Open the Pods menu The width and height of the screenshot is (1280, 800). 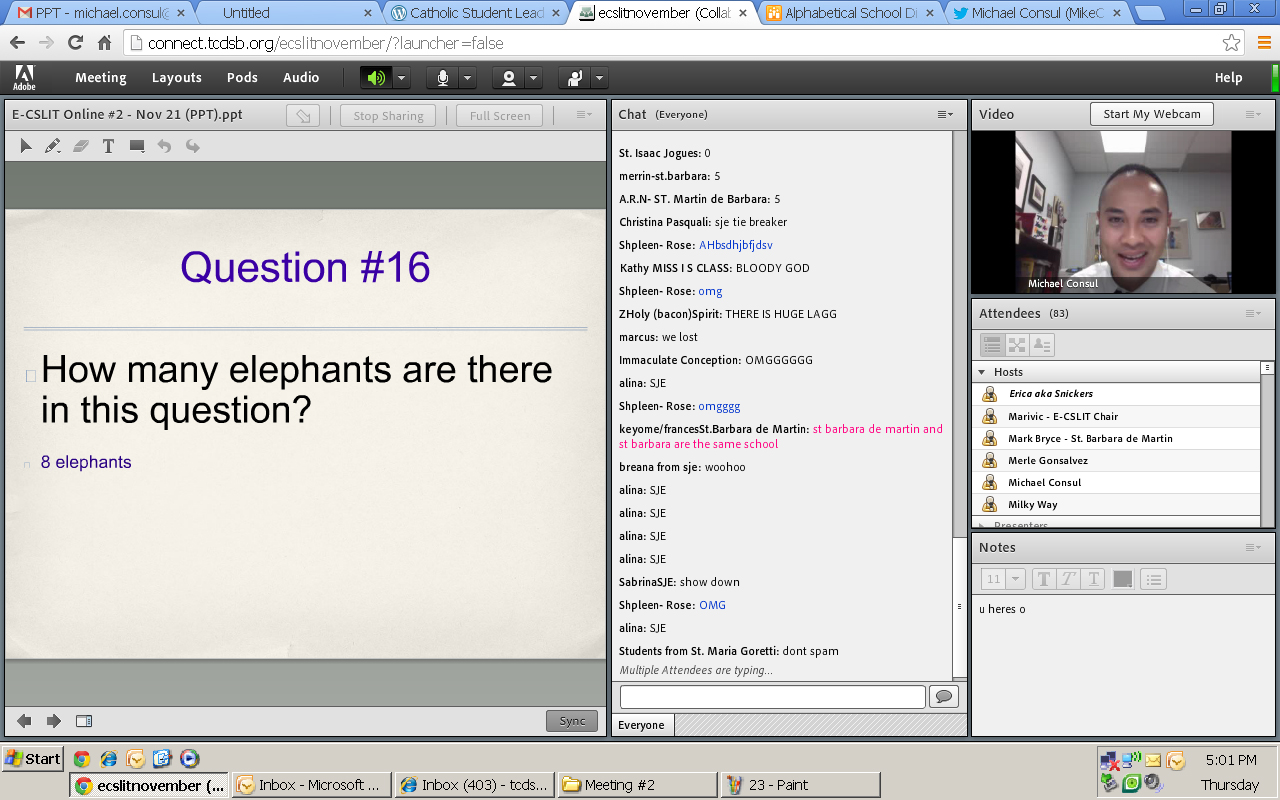(242, 78)
